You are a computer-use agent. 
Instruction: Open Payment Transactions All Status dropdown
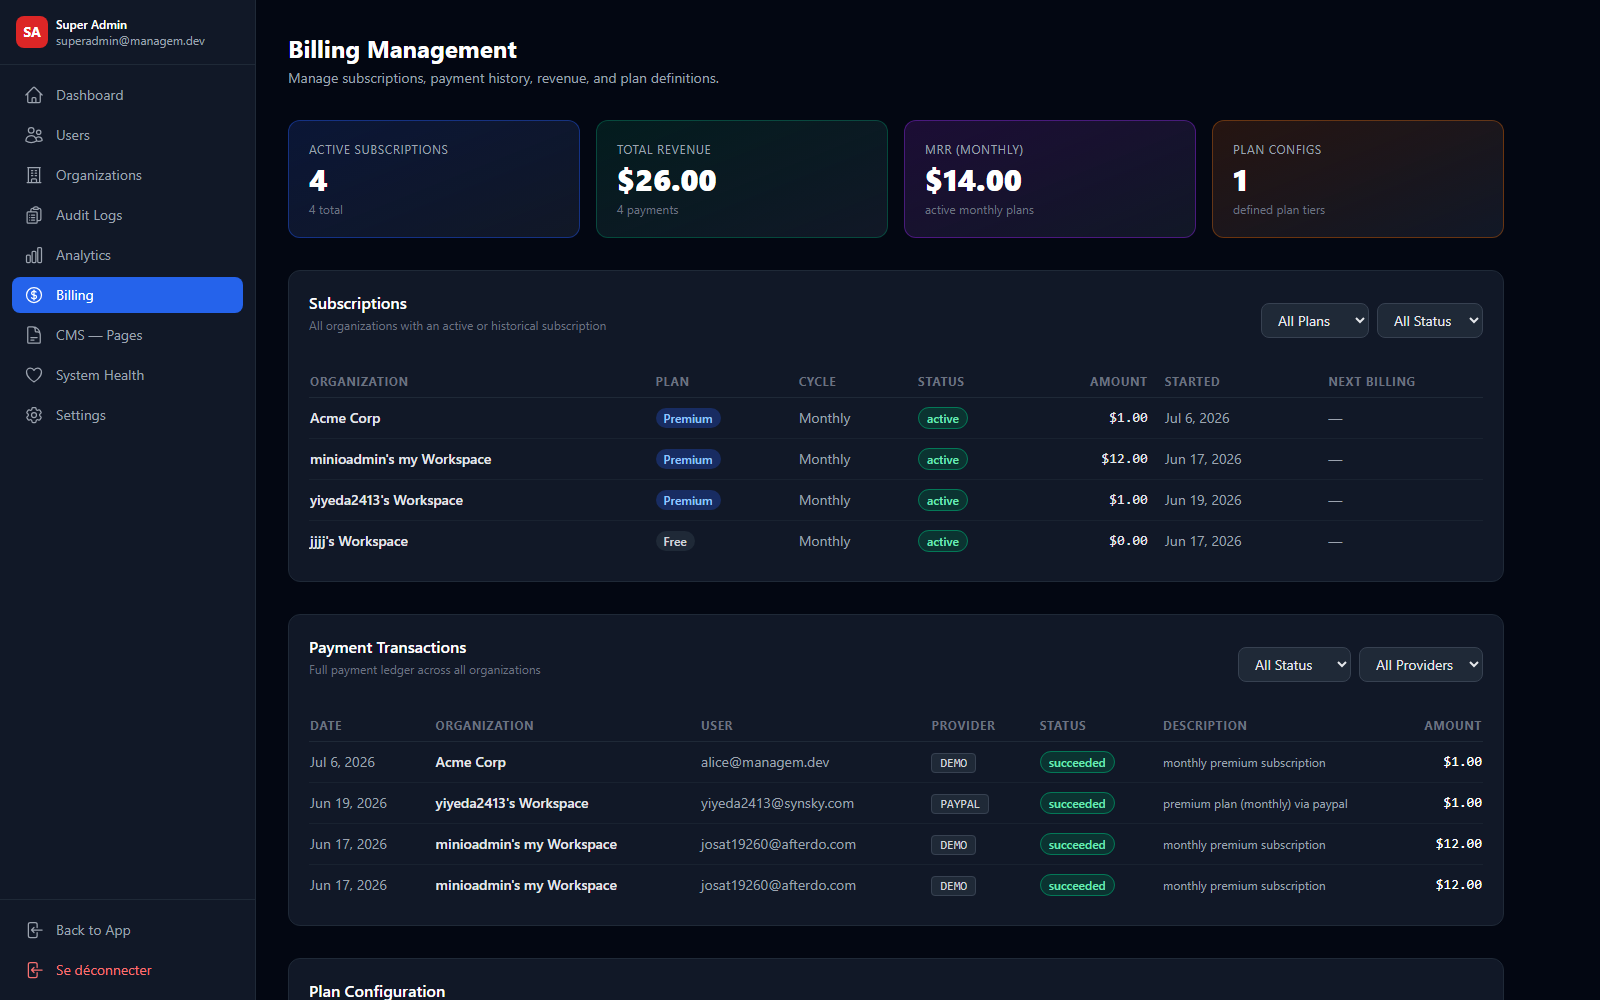pyautogui.click(x=1294, y=665)
